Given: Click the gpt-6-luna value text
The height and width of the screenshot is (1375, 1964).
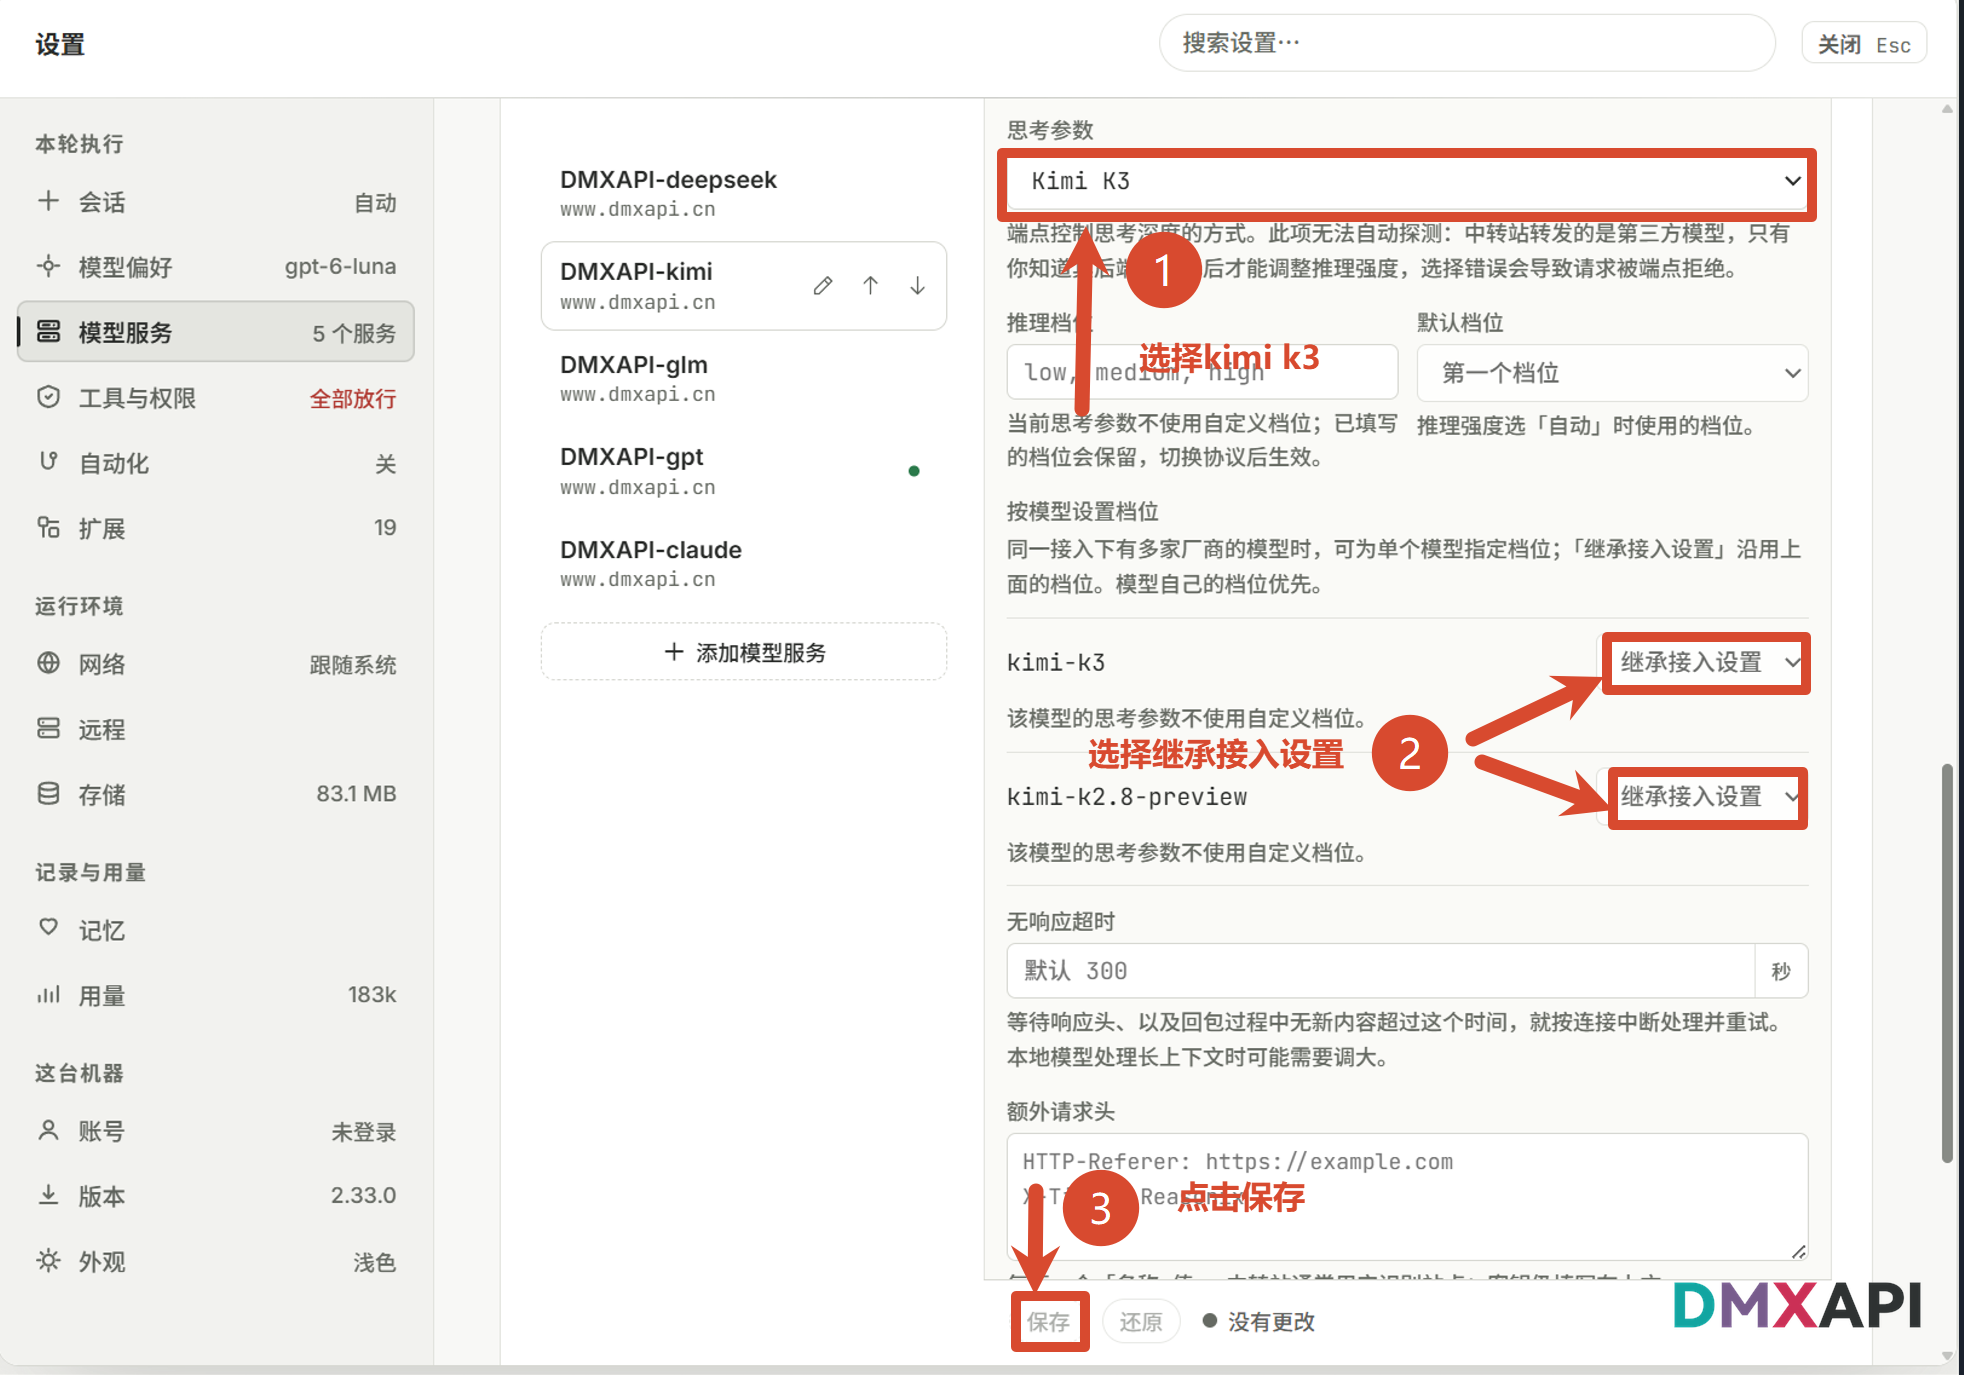Looking at the screenshot, I should [340, 266].
